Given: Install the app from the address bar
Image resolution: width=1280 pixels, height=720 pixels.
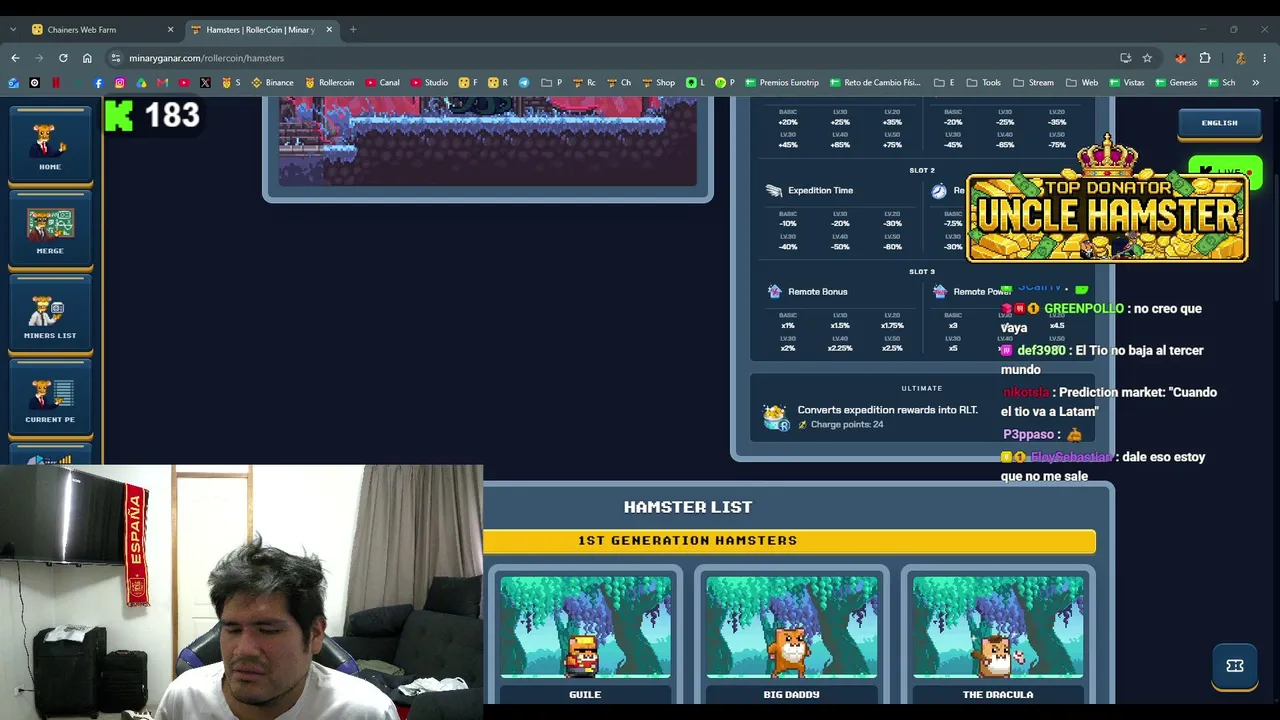Looking at the screenshot, I should 1126,58.
